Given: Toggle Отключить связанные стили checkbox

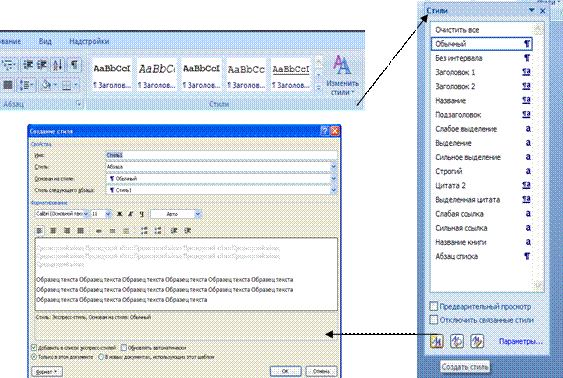Looking at the screenshot, I should tap(434, 319).
